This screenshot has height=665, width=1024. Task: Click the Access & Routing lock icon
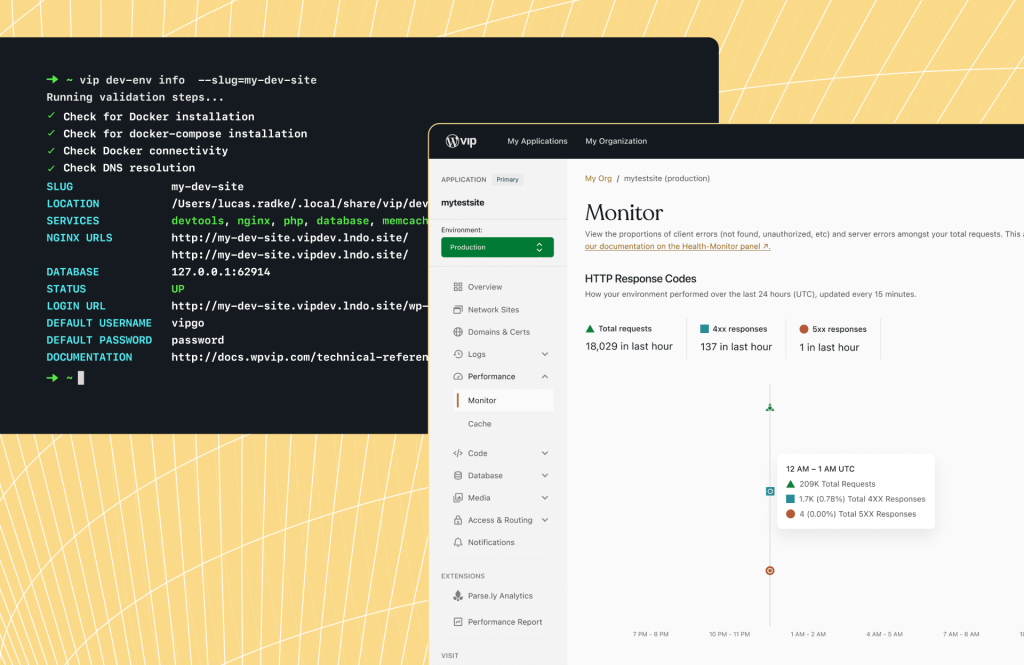click(x=458, y=520)
